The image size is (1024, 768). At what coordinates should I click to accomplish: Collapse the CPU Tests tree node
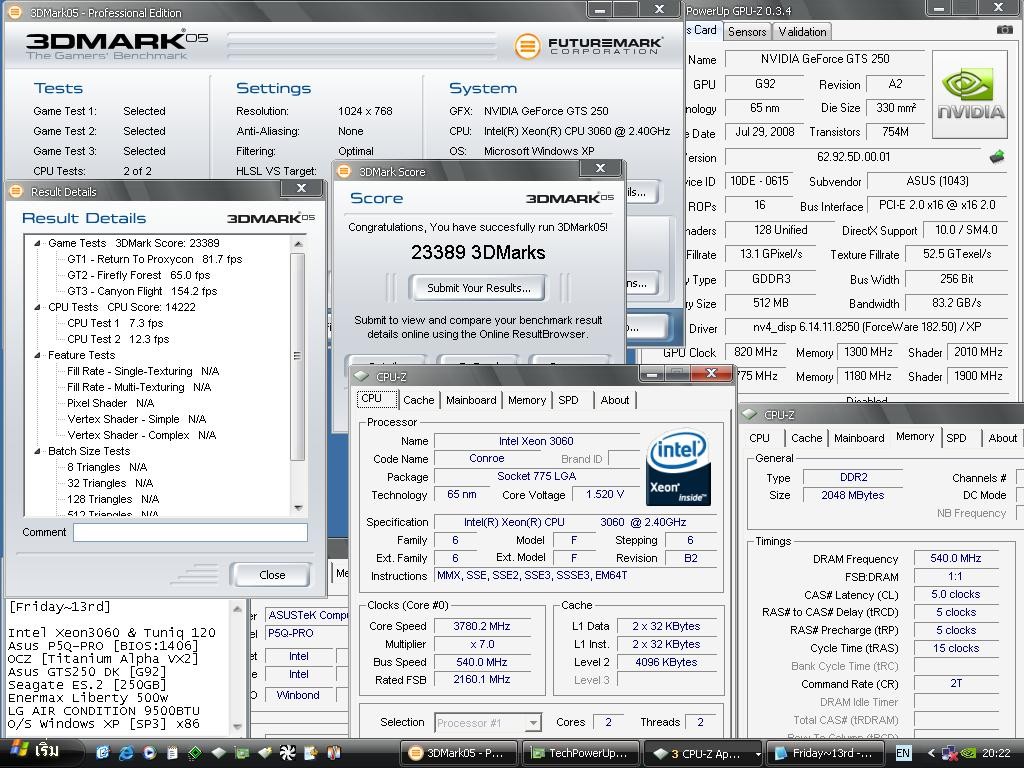coord(38,307)
